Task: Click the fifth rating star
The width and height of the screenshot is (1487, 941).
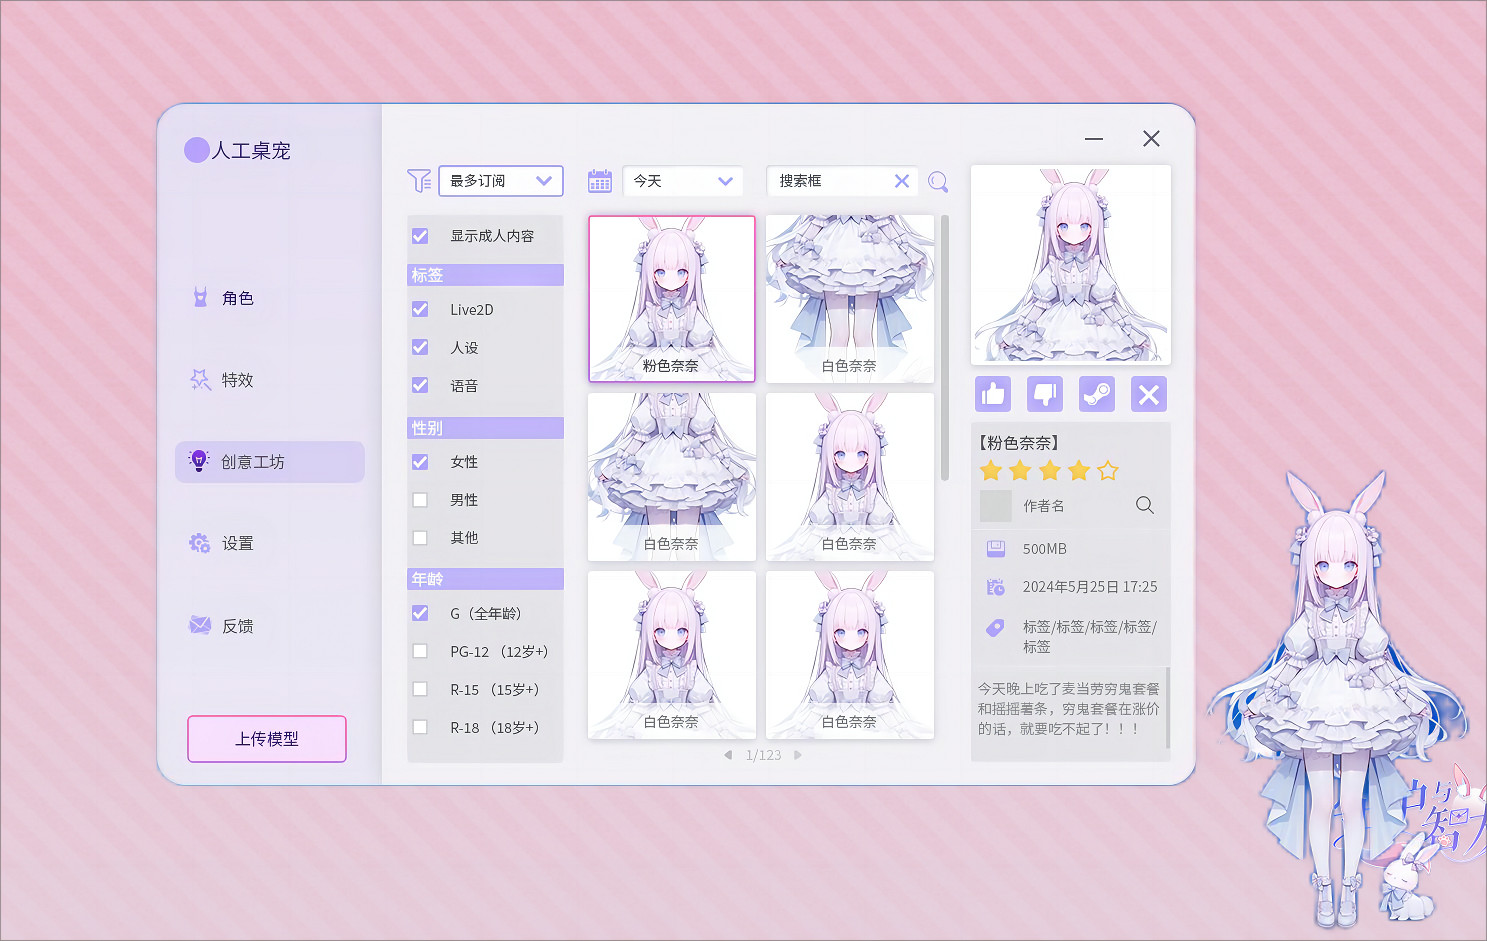Action: pyautogui.click(x=1108, y=470)
